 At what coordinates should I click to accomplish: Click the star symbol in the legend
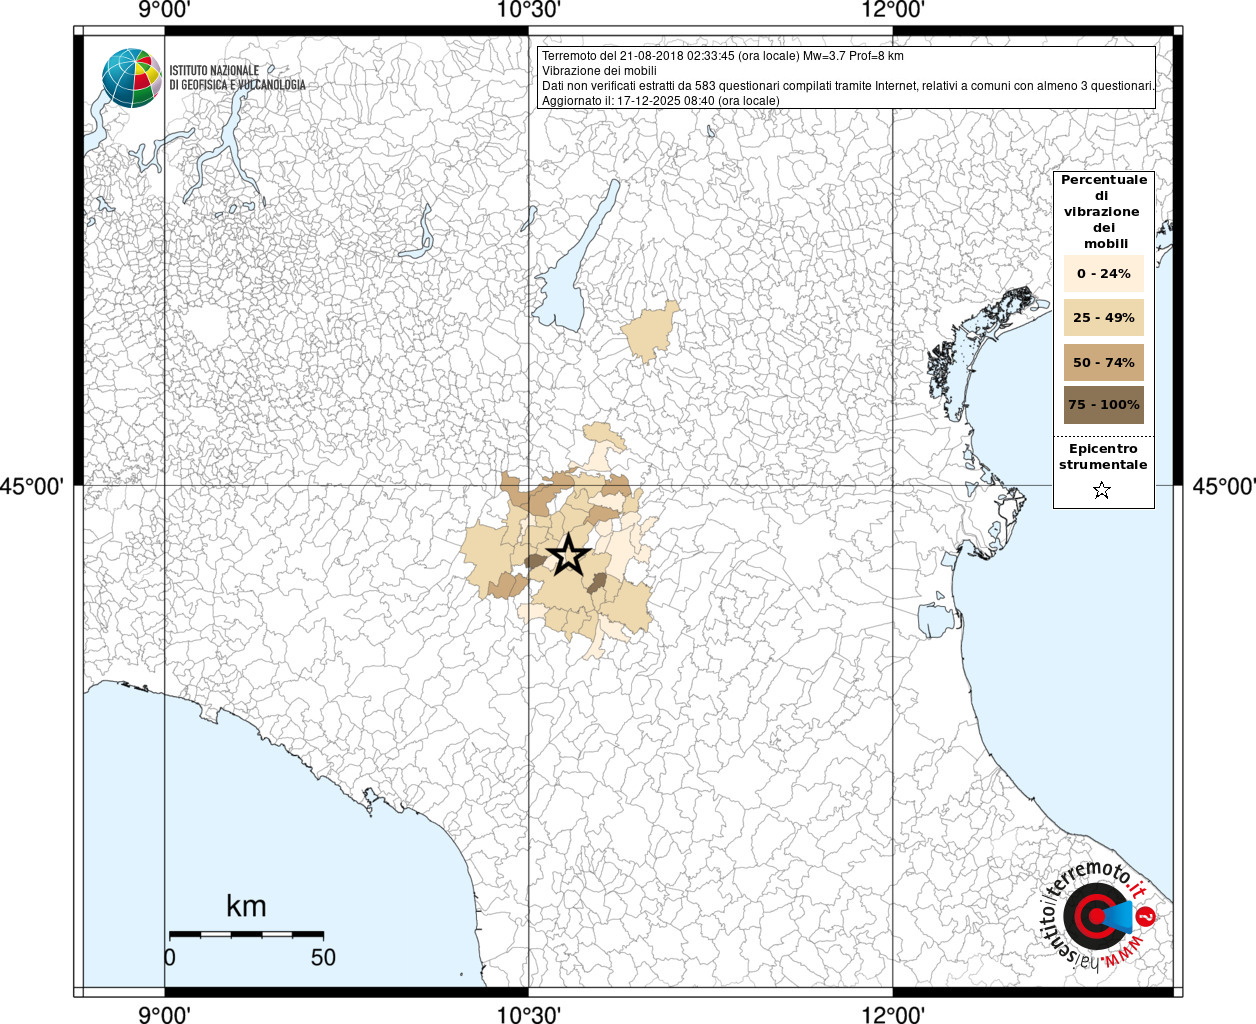(1102, 490)
